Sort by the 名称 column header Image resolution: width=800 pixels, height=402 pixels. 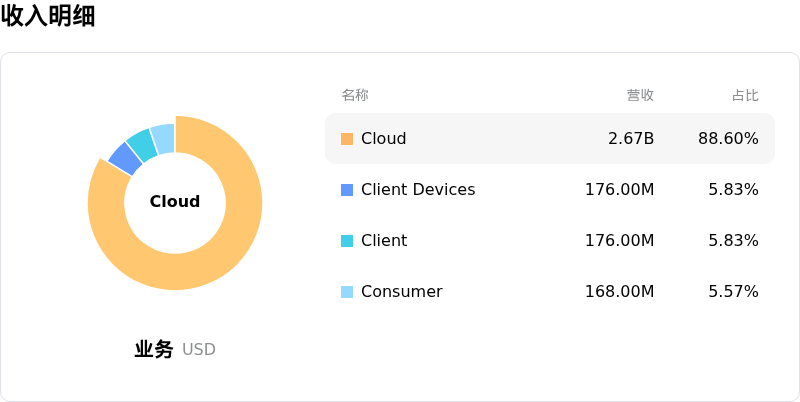pos(355,95)
